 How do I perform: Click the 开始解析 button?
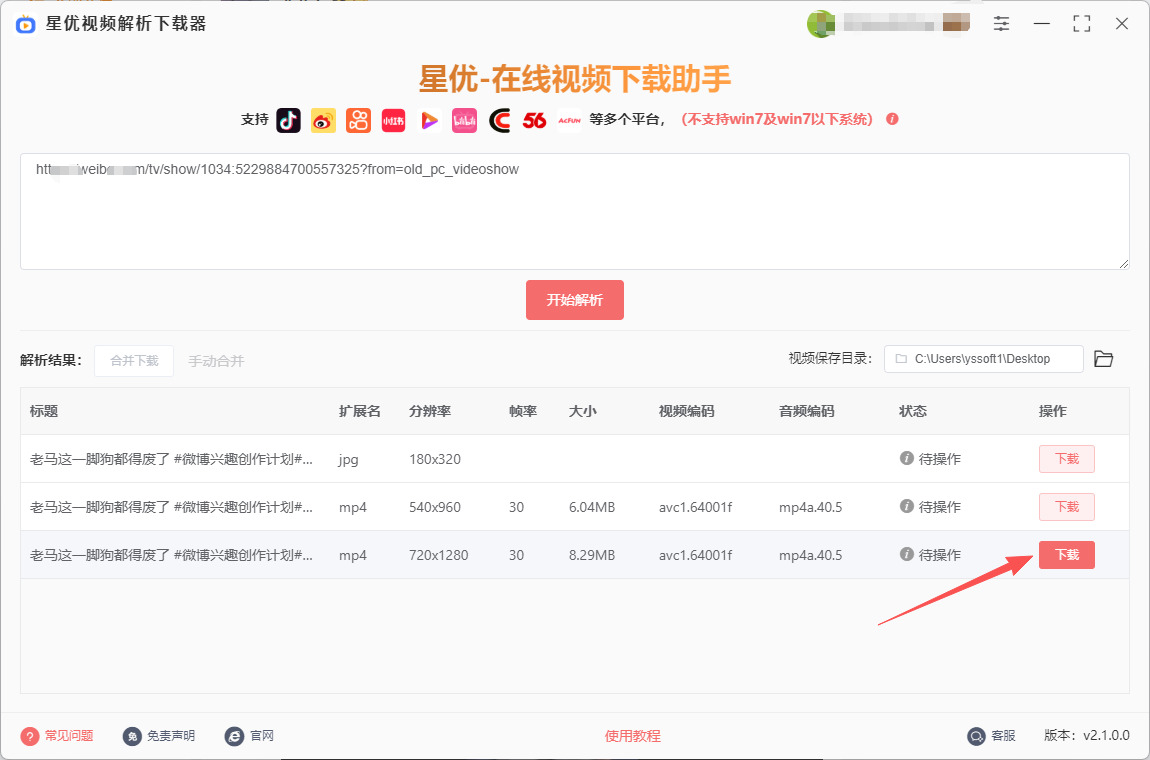coord(575,300)
